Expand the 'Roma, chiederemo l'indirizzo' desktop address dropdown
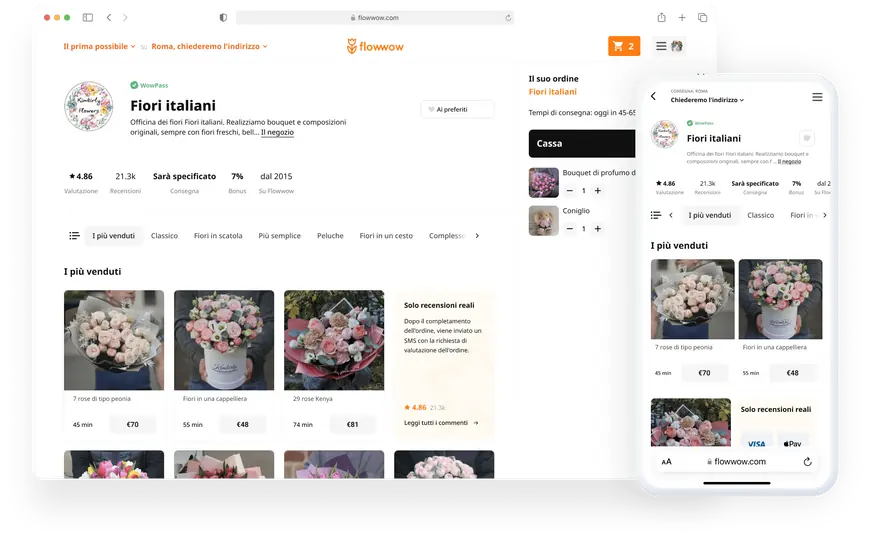The width and height of the screenshot is (871, 541). point(209,46)
